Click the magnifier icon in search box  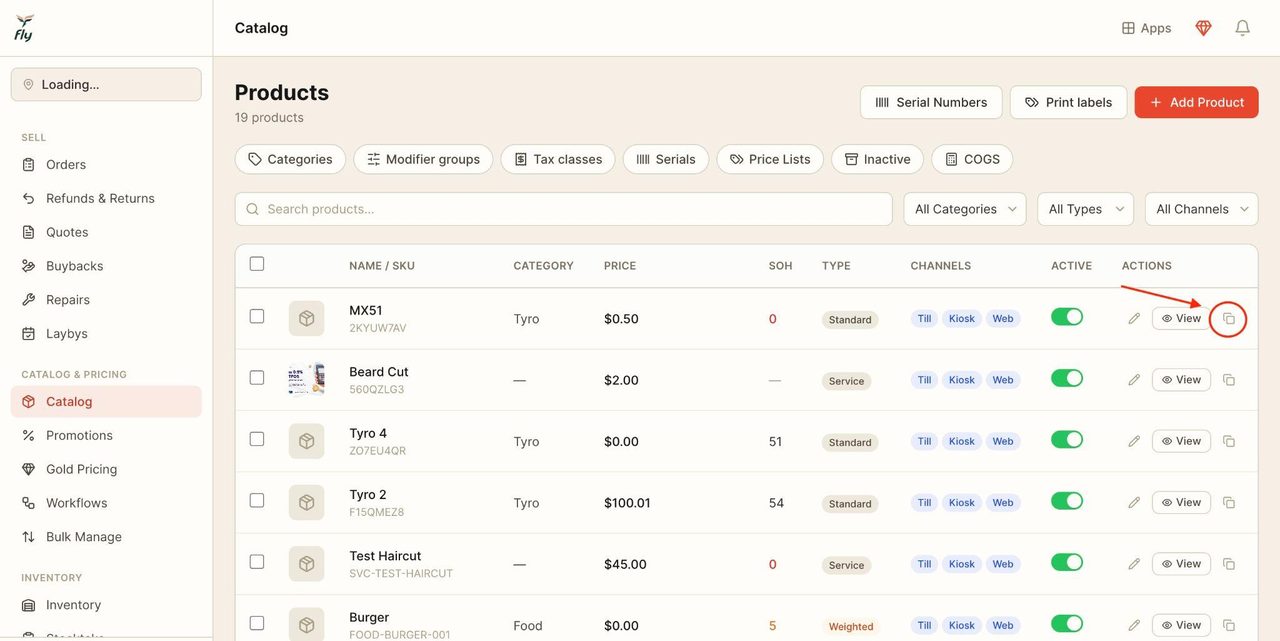pyautogui.click(x=253, y=209)
